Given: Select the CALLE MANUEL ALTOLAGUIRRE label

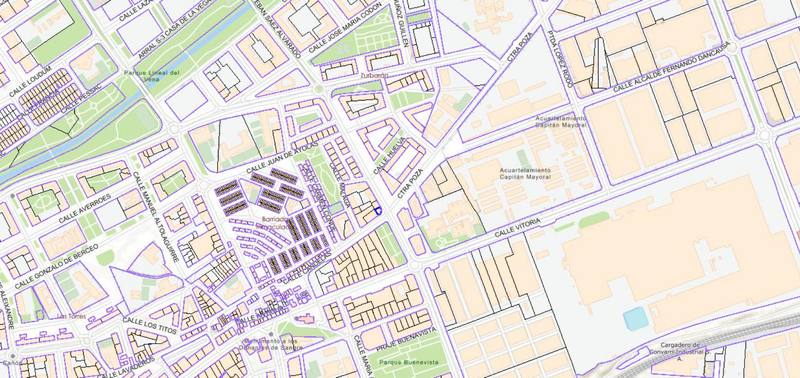Looking at the screenshot, I should click(156, 217).
